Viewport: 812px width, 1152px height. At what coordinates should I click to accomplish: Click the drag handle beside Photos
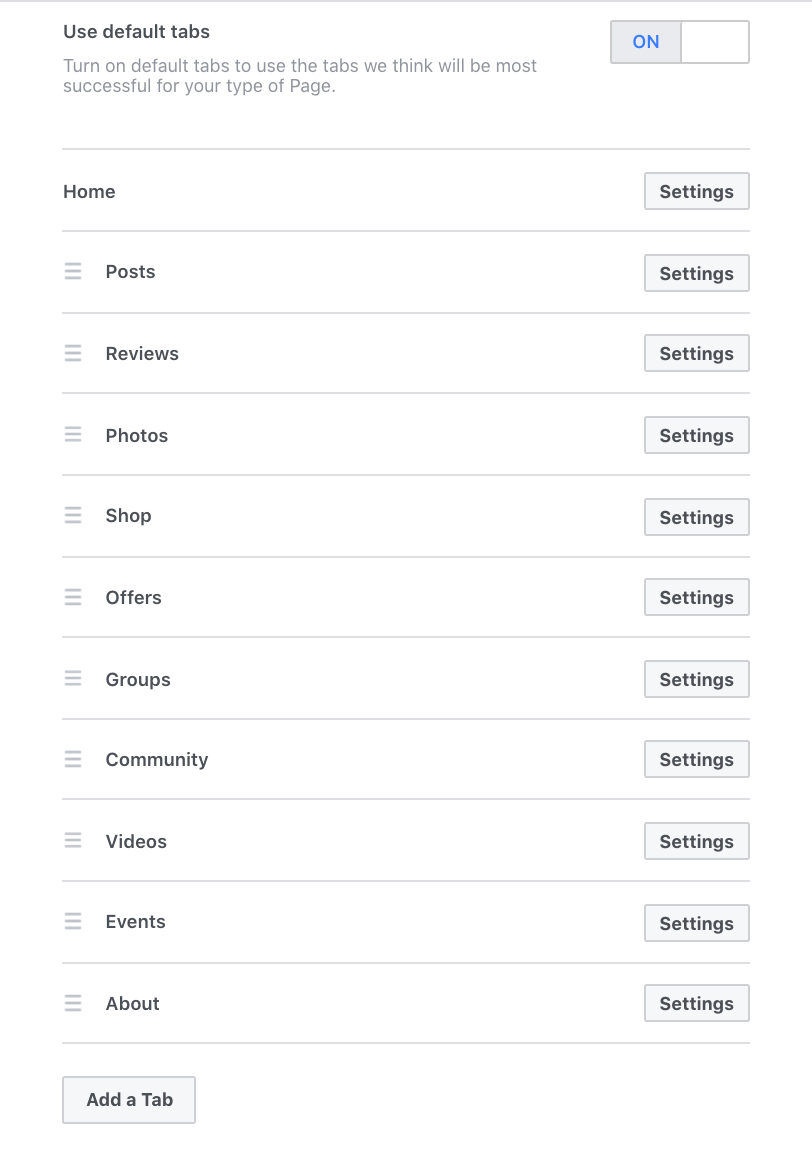point(73,435)
